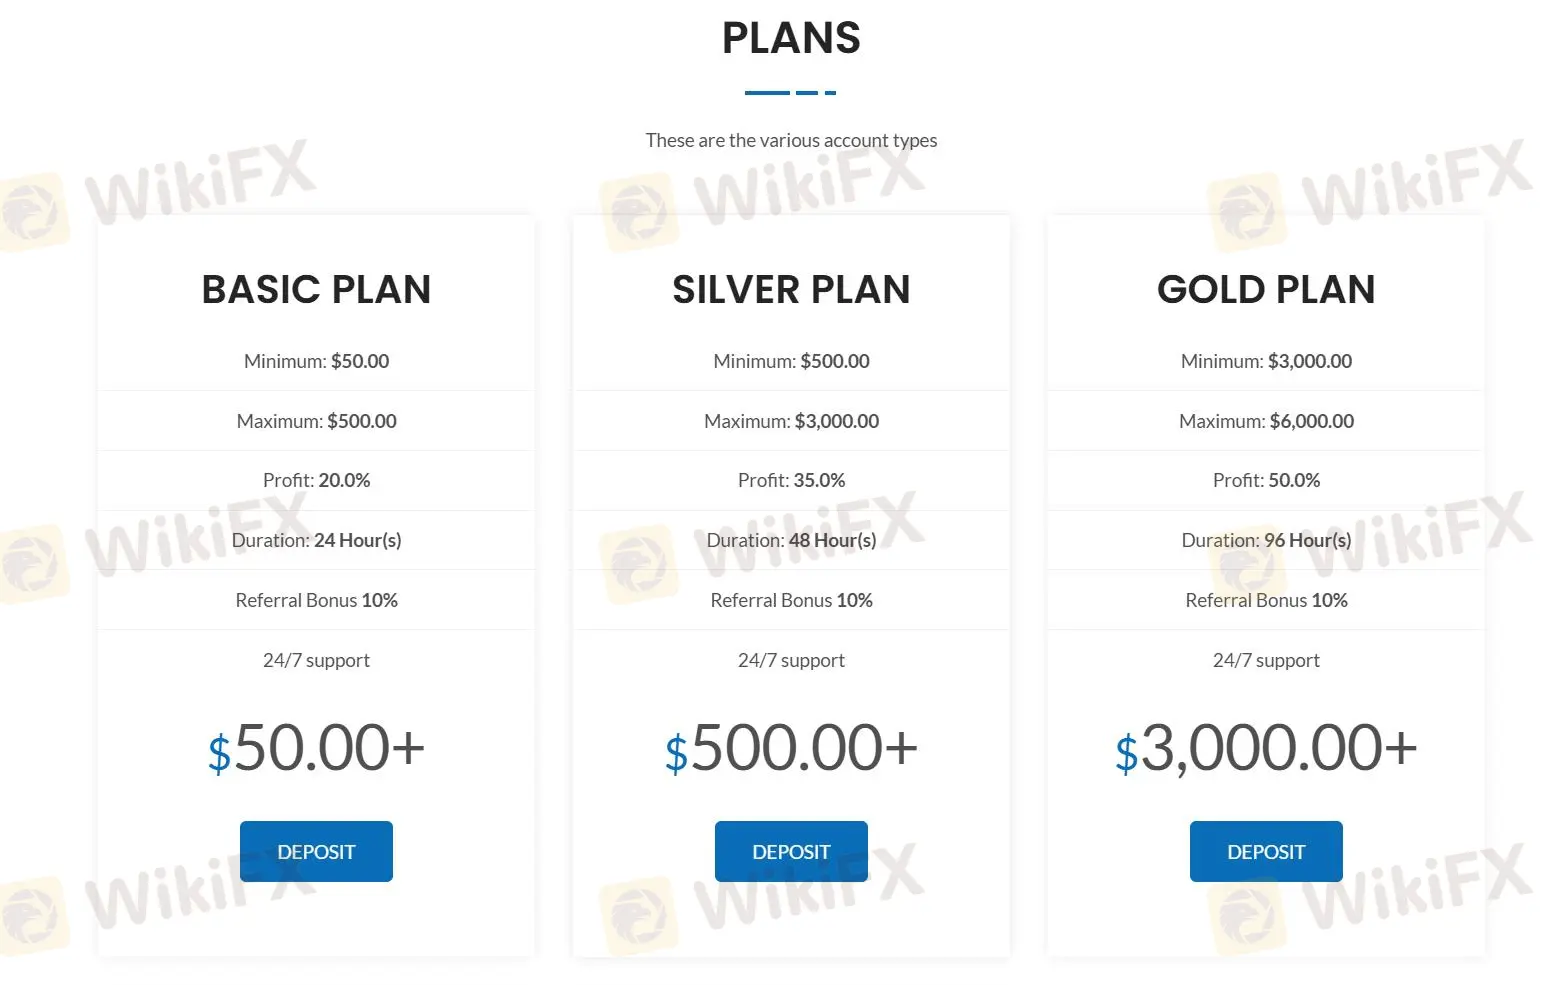The width and height of the screenshot is (1560, 985).
Task: Click the Gold Plan title text
Action: [x=1265, y=290]
